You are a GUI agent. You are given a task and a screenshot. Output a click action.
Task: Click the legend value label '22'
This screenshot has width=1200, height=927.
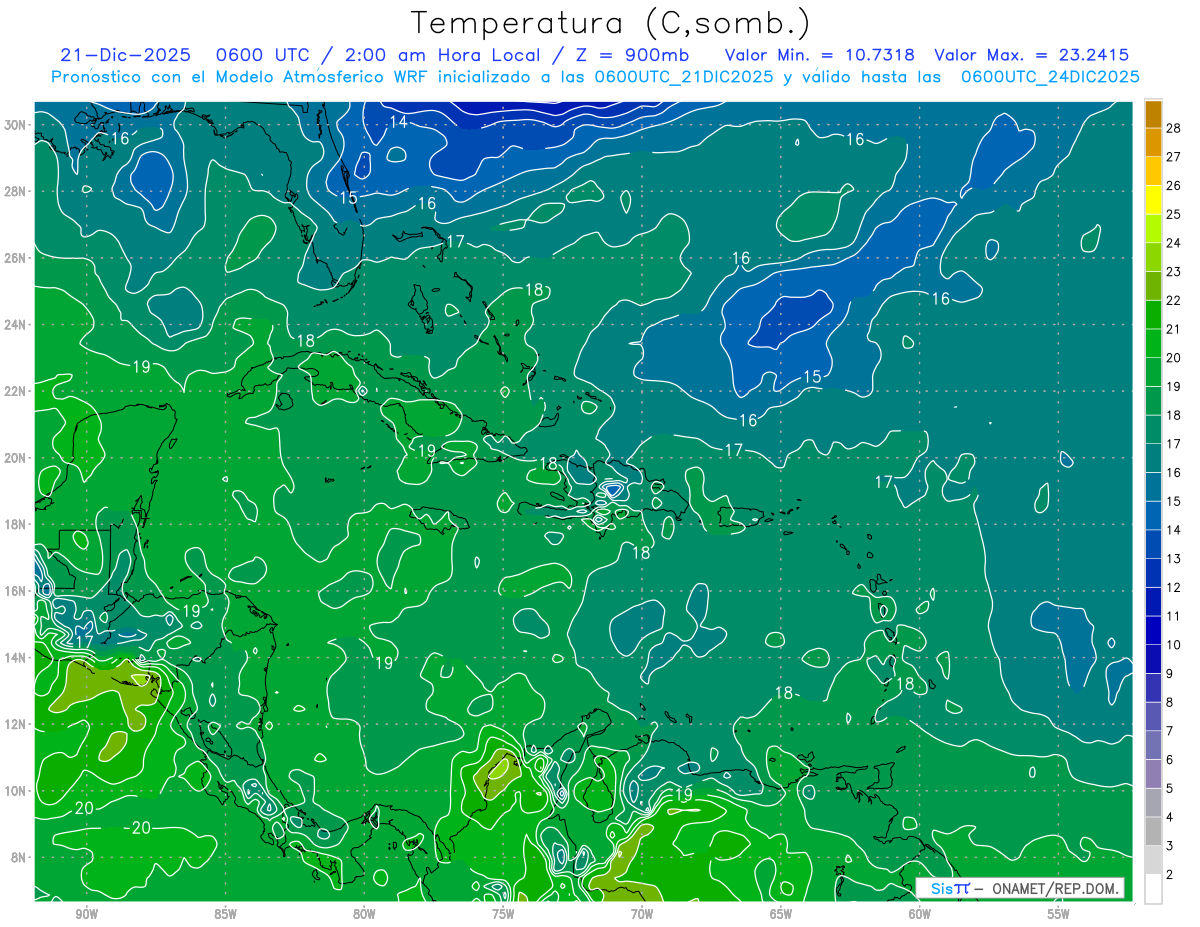[1174, 300]
